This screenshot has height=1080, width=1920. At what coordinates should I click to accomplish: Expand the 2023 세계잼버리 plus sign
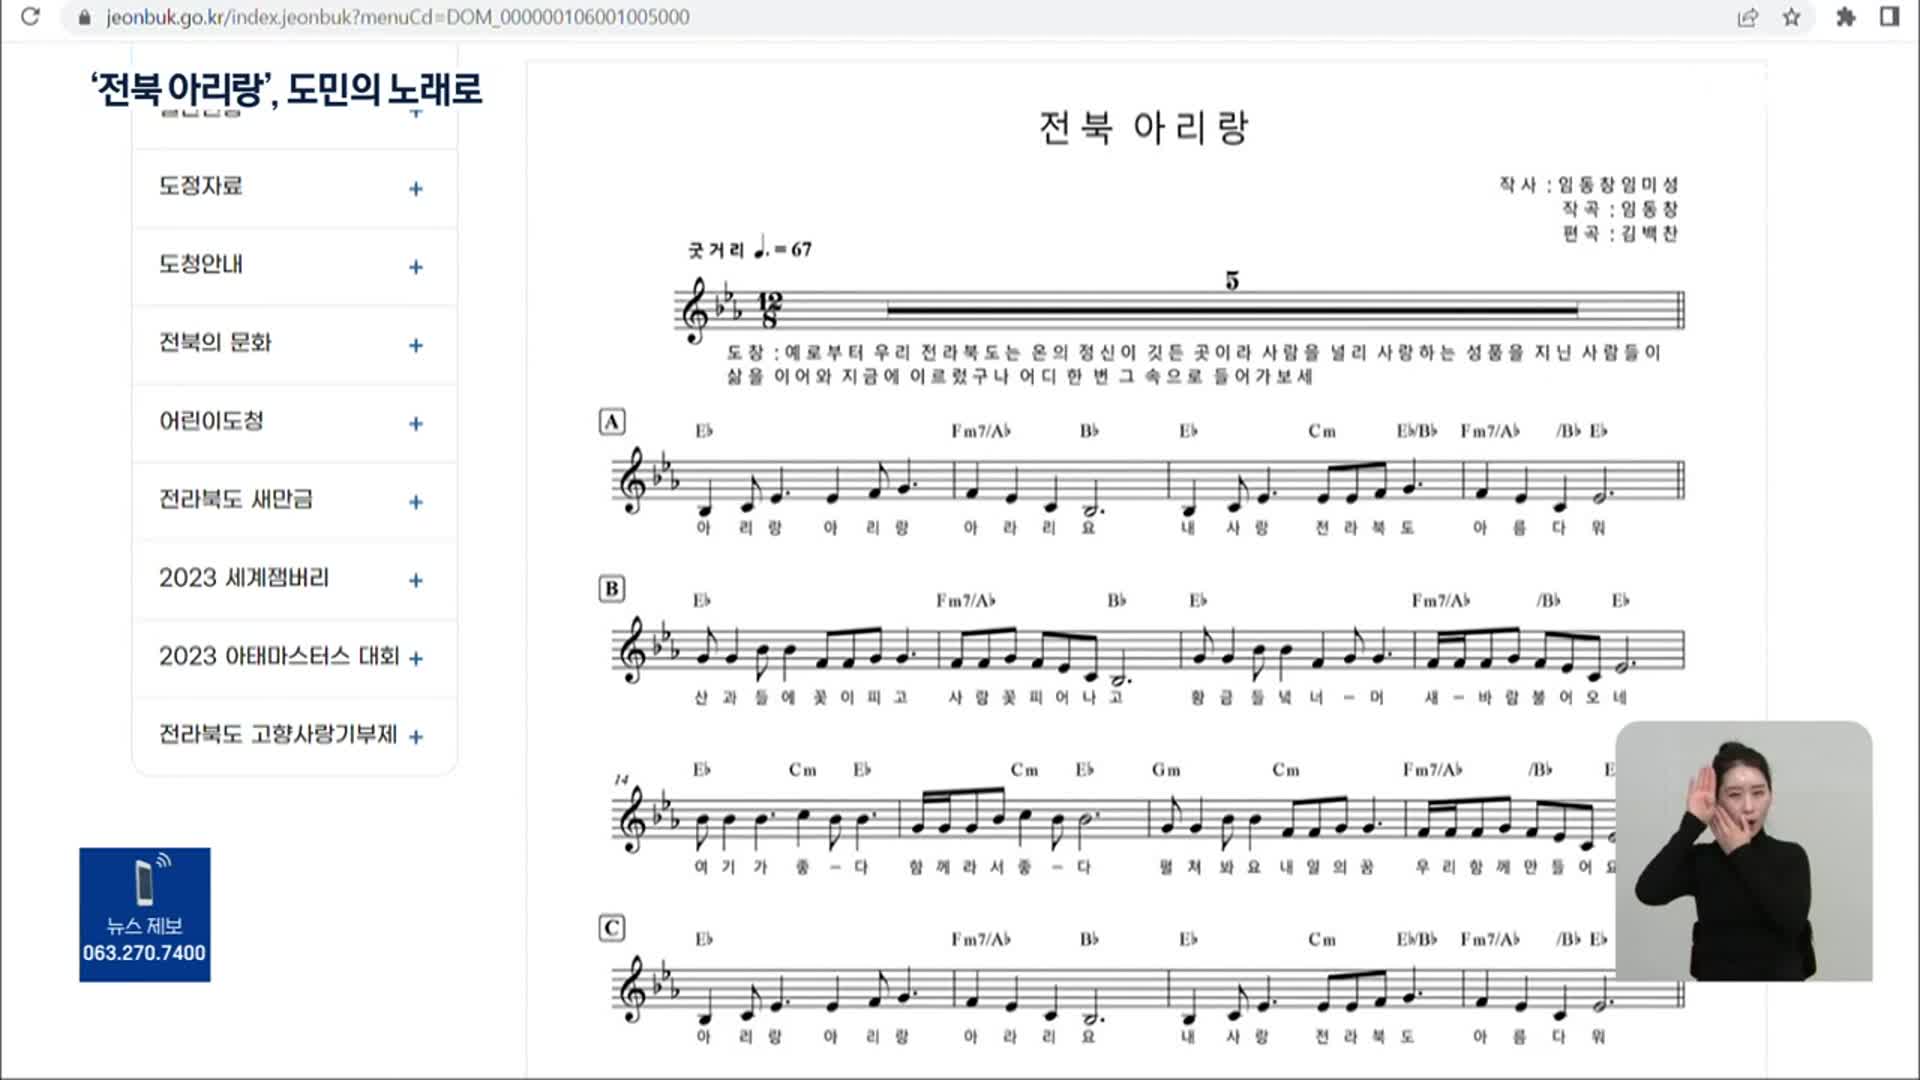click(x=416, y=580)
